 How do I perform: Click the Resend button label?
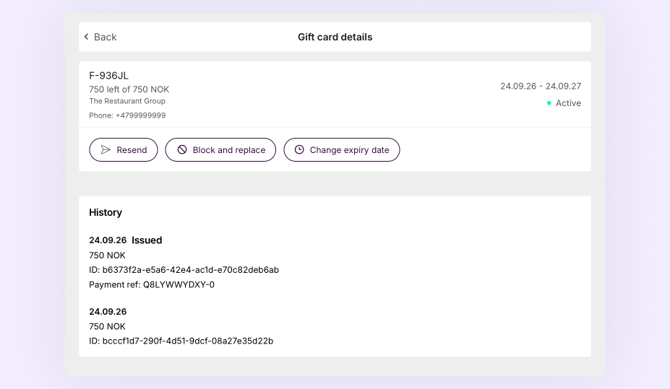click(132, 150)
